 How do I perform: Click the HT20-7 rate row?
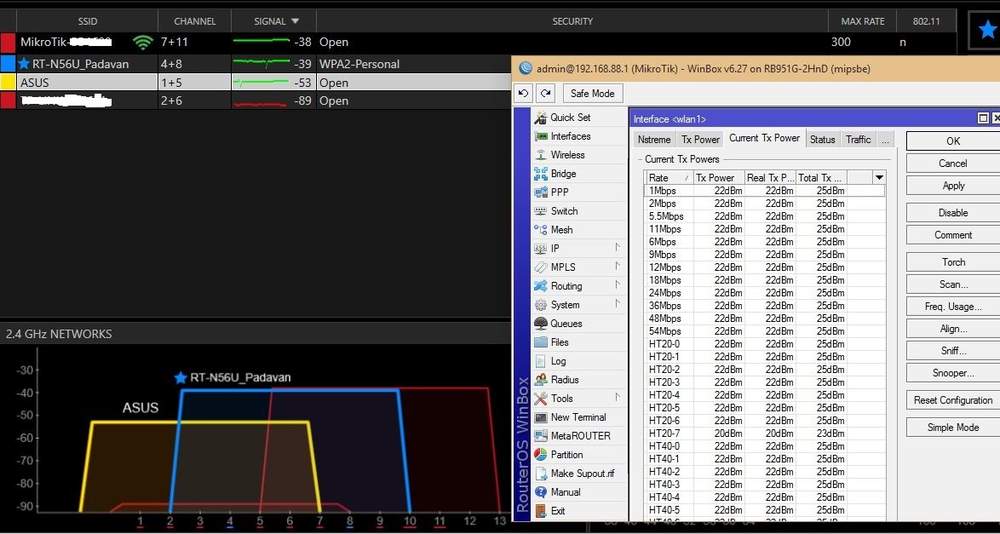(x=764, y=433)
